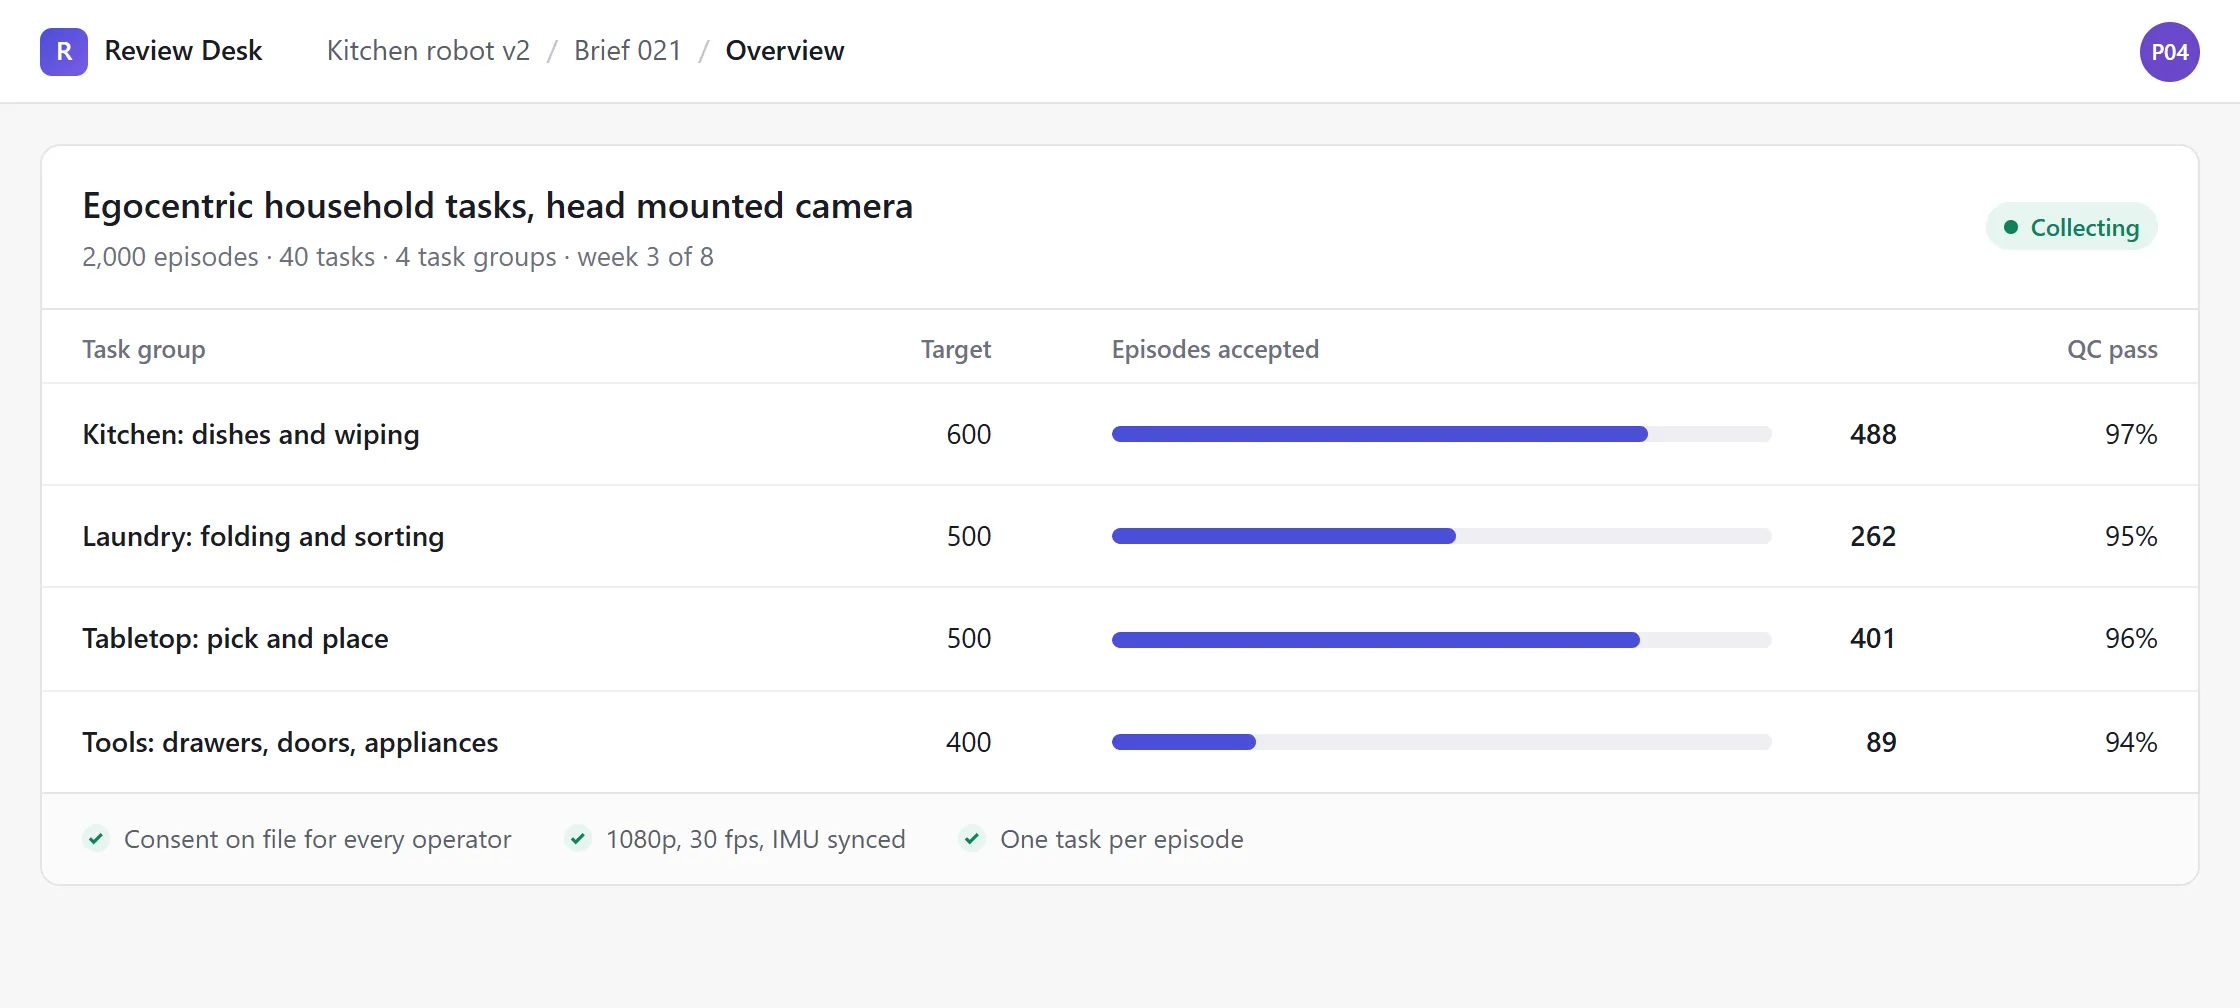Click the Tools progress bar

coord(1441,742)
